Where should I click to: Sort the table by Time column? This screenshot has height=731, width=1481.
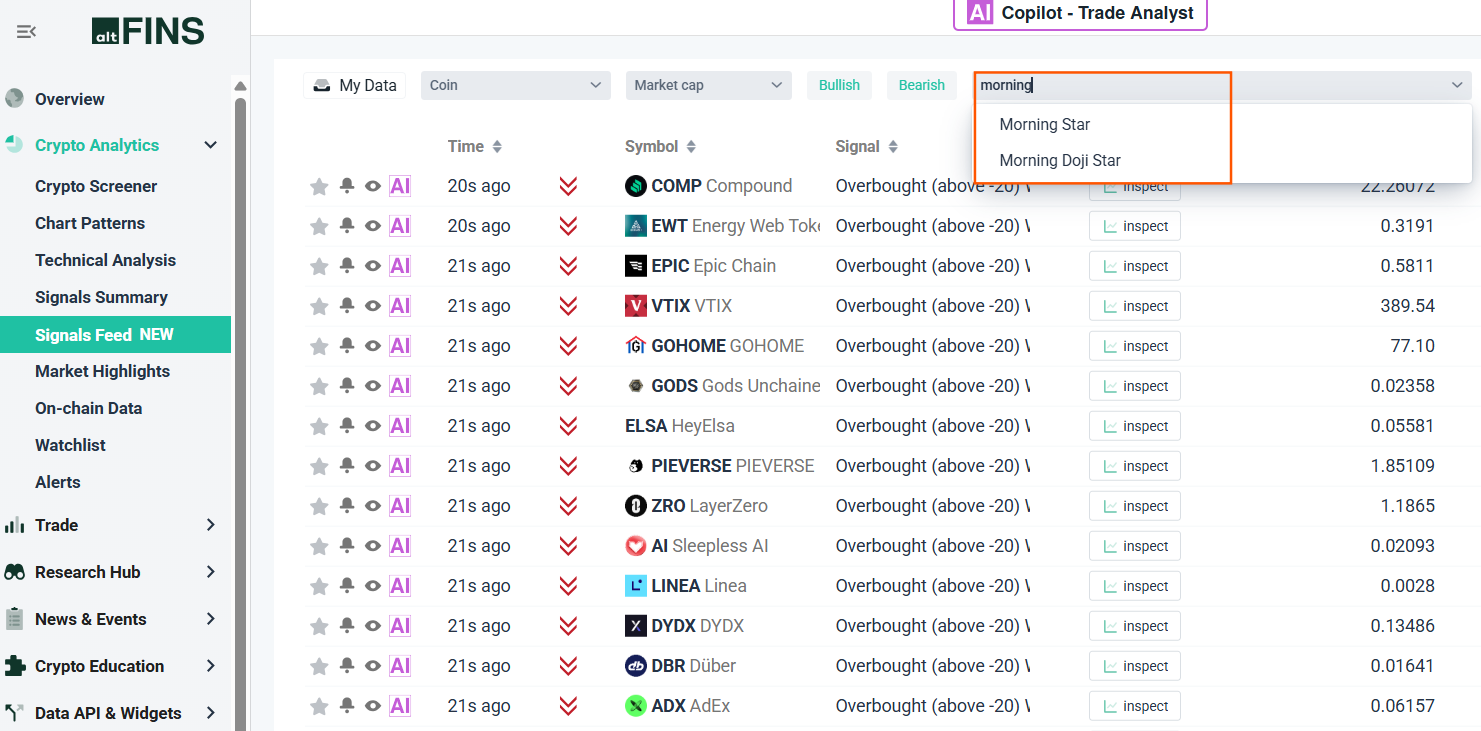pos(475,146)
